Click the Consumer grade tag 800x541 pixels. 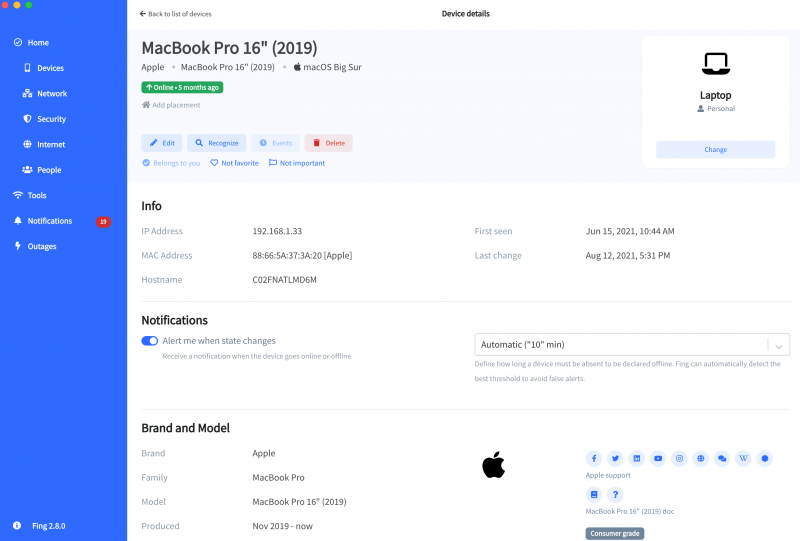615,533
